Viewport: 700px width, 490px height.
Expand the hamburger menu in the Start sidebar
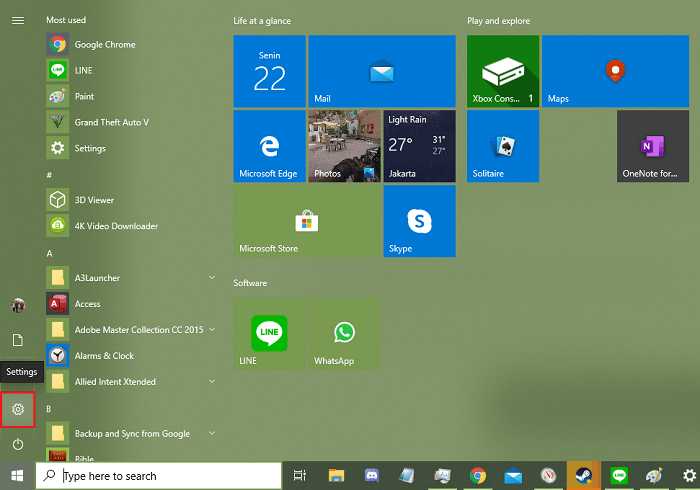(18, 21)
